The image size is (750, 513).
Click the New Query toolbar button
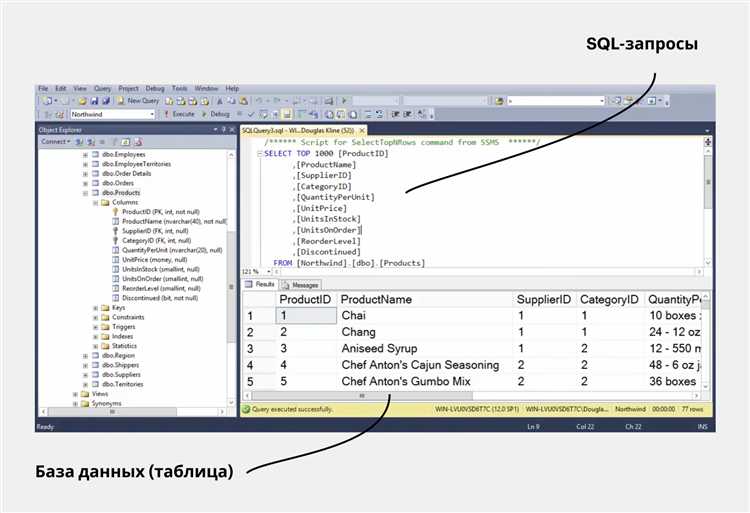[x=137, y=101]
